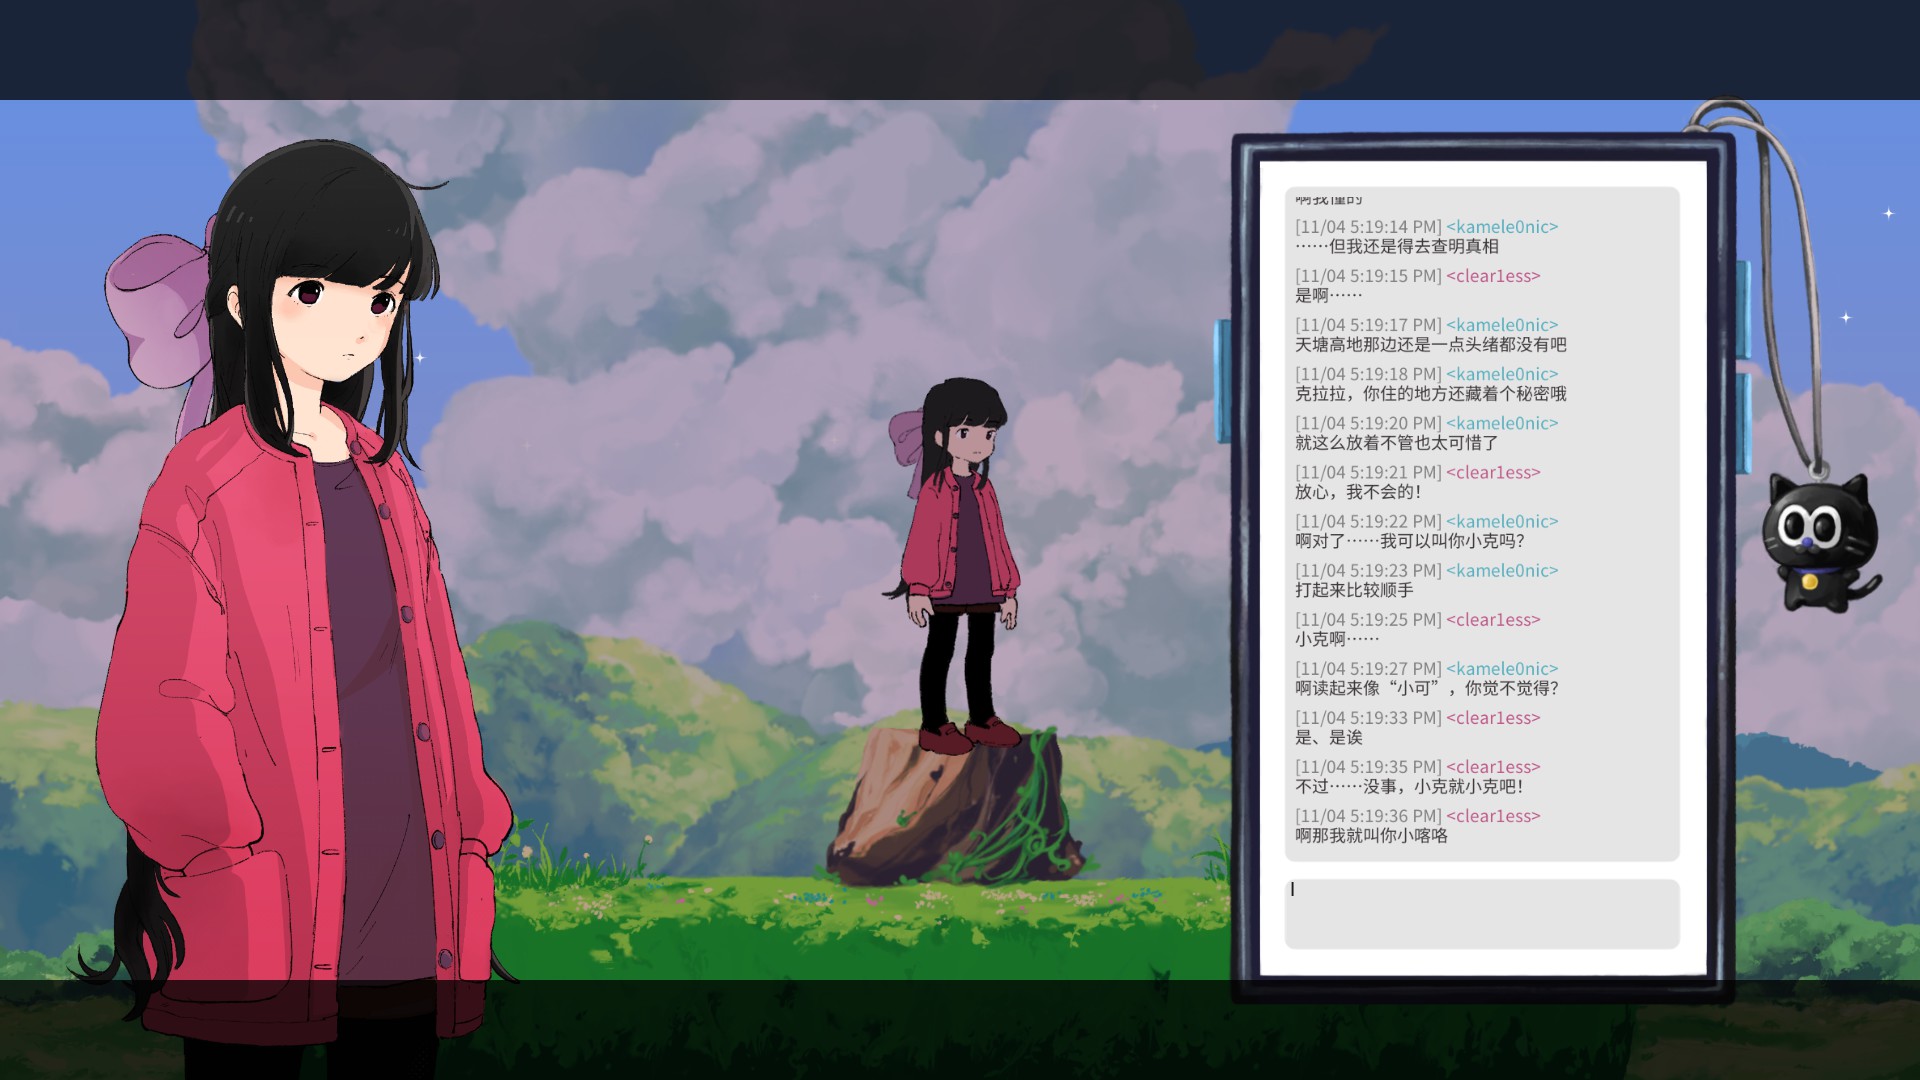The image size is (1920, 1080).
Task: Focus the chat message input box
Action: (x=1481, y=913)
